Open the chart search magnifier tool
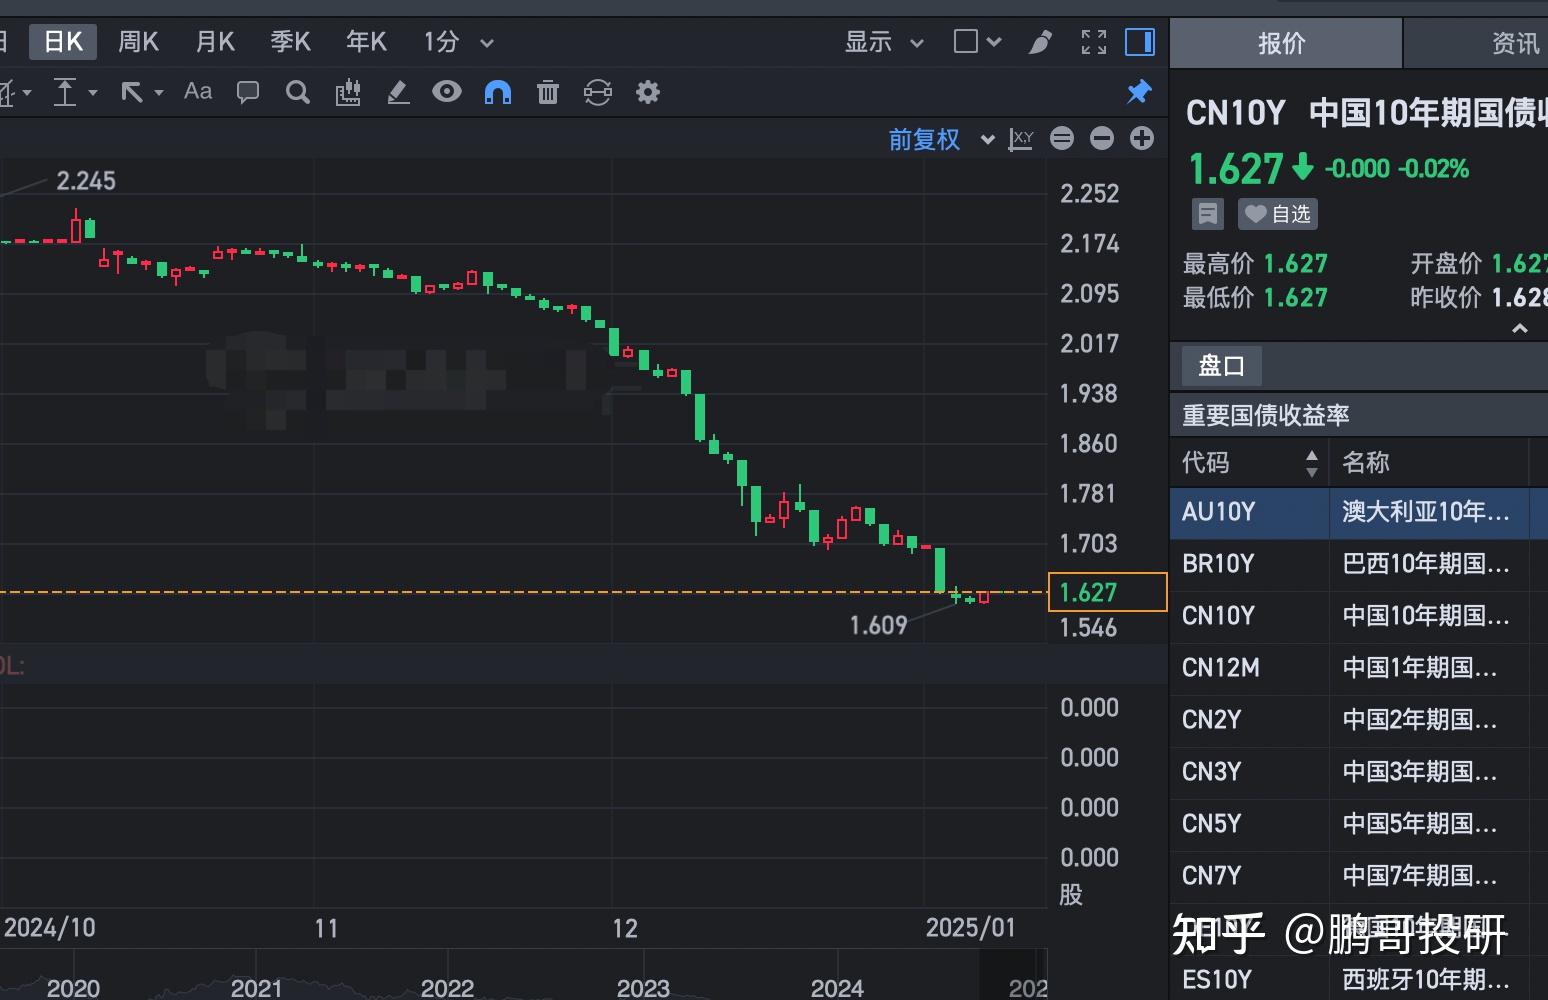 click(x=297, y=92)
